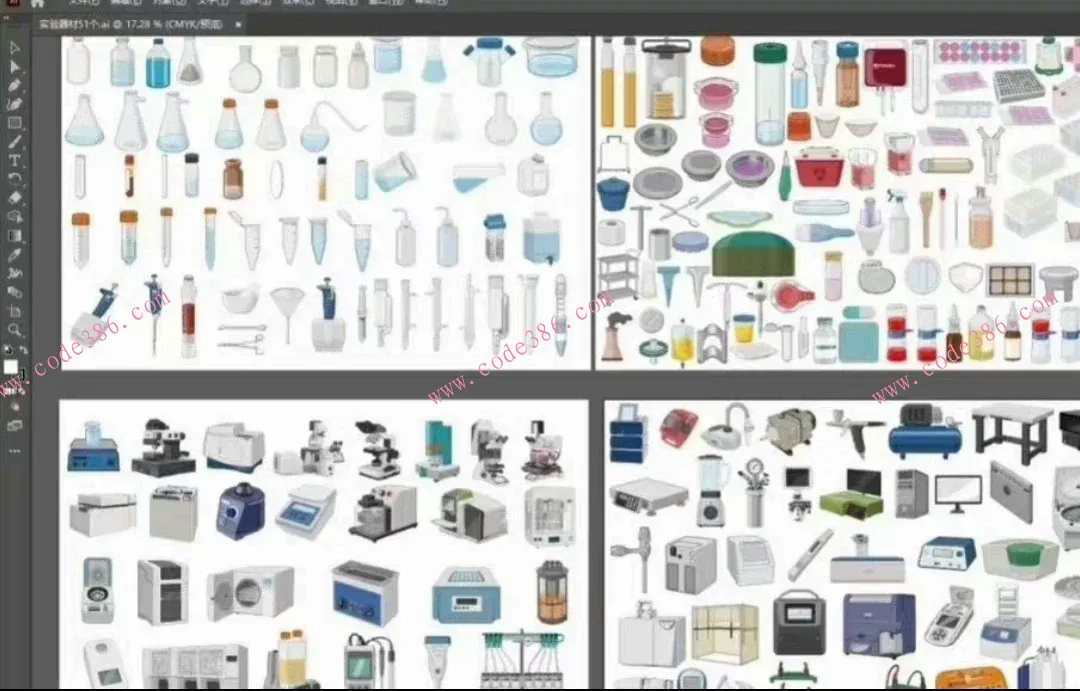Viewport: 1080px width, 691px height.
Task: Select the Artboard tool
Action: 14,311
